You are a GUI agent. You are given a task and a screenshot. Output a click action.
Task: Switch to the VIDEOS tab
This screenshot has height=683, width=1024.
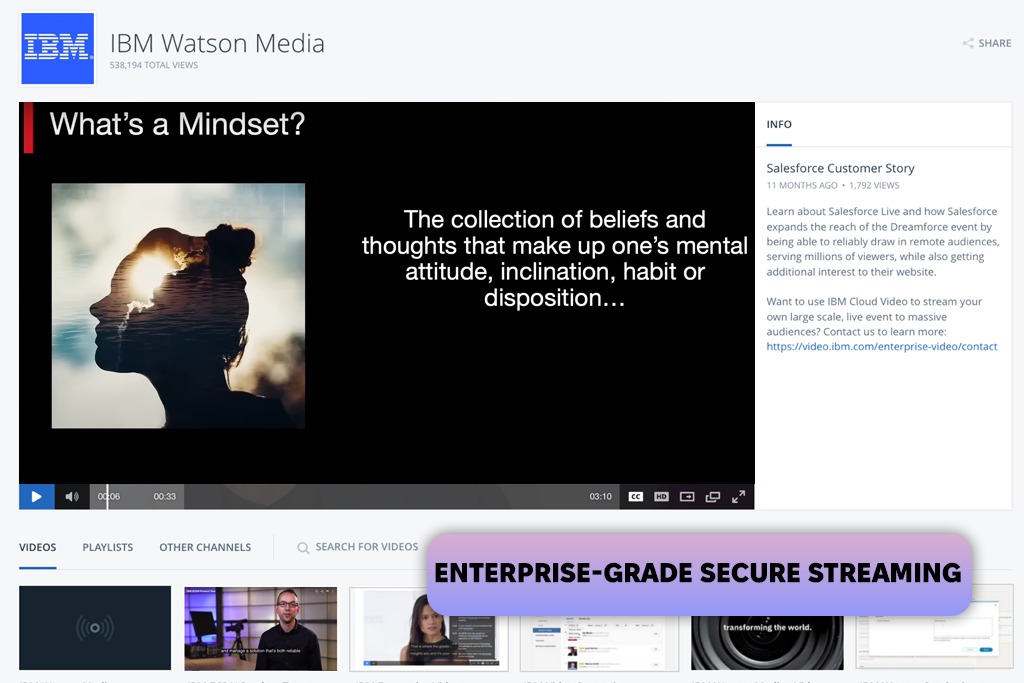point(37,547)
